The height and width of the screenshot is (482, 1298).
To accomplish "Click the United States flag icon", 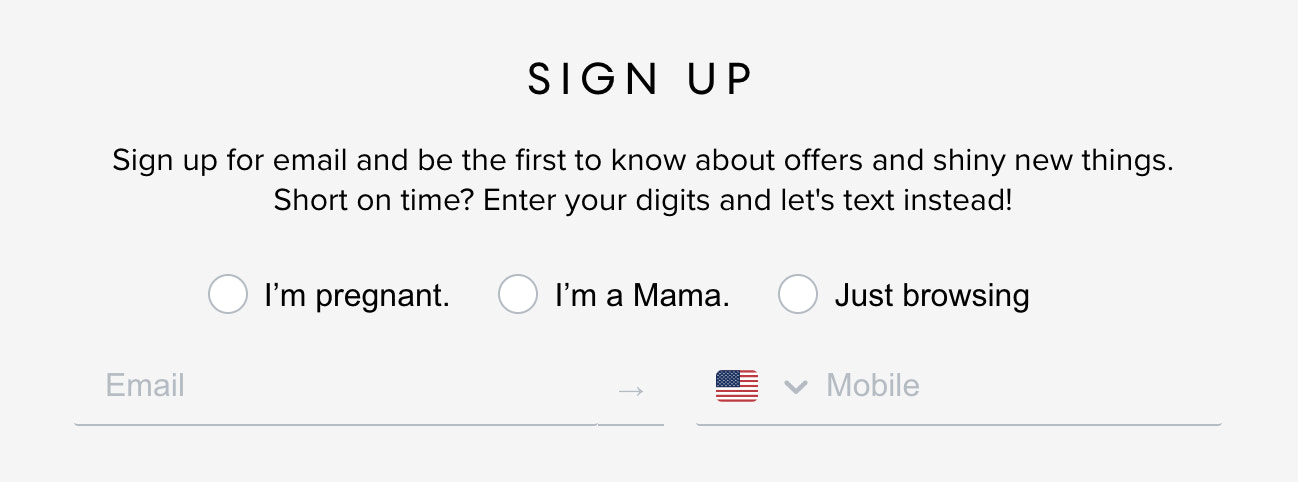I will [x=737, y=386].
